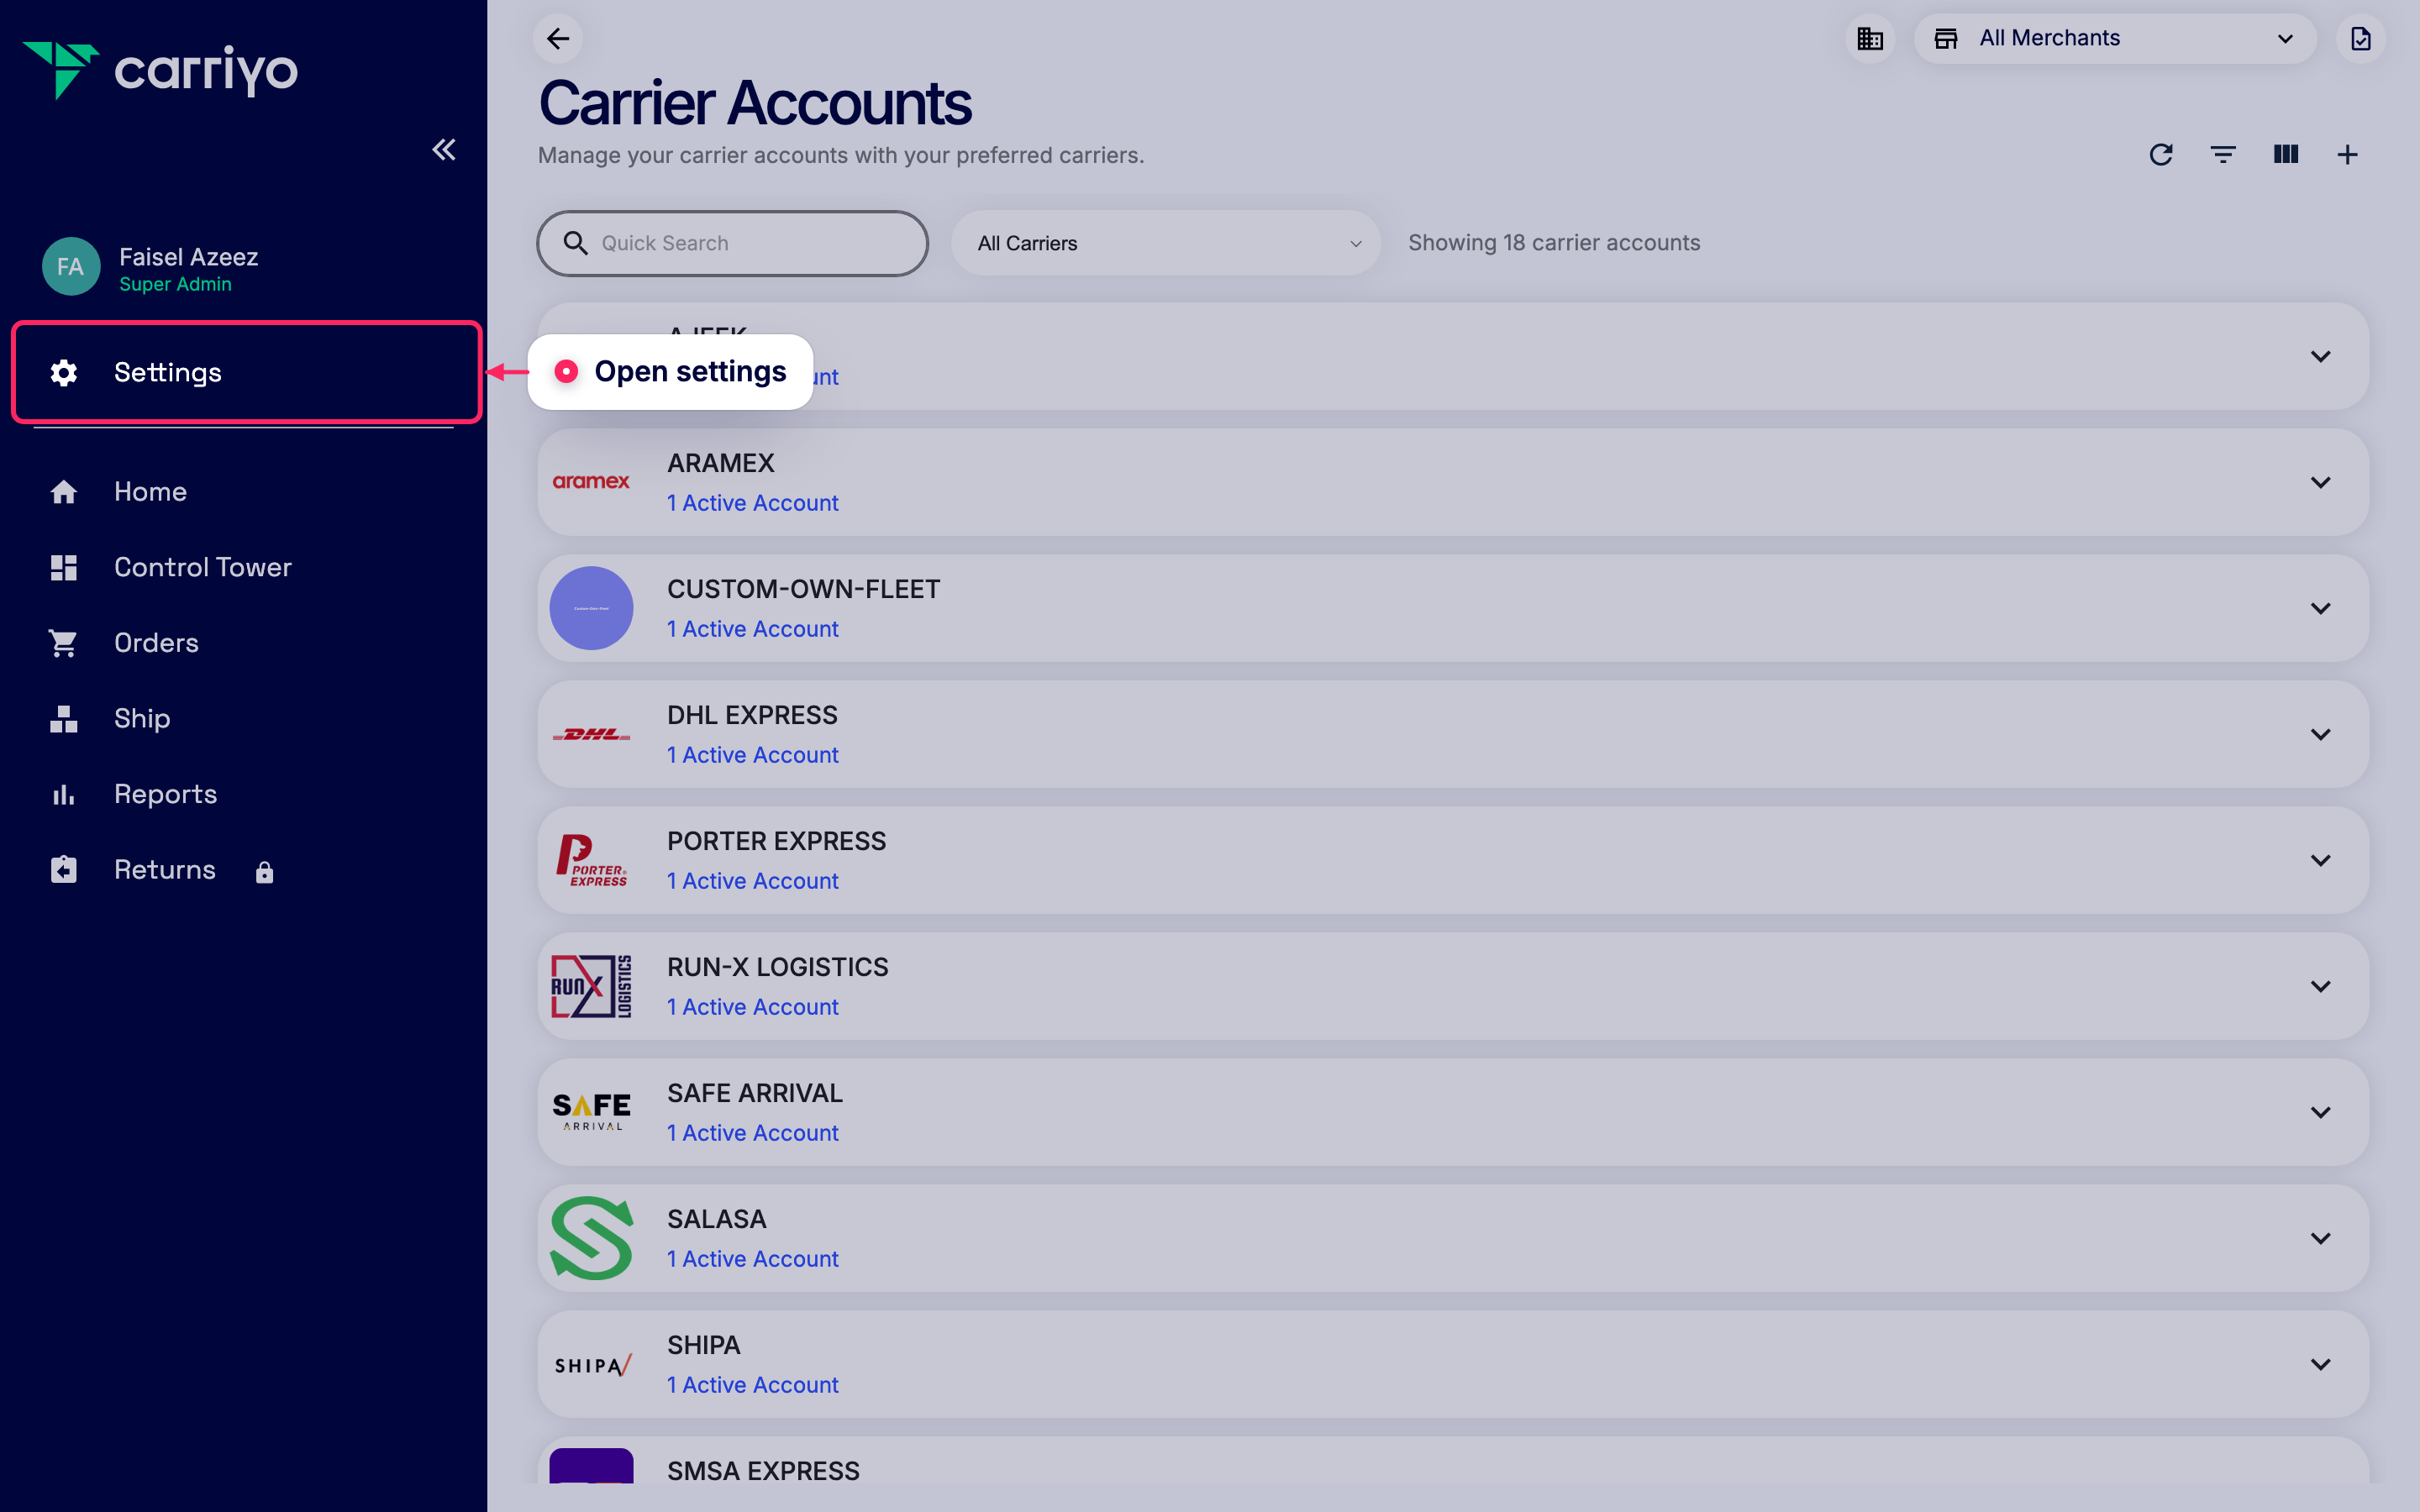
Task: Expand the AJEEK carrier row
Action: (x=2321, y=356)
